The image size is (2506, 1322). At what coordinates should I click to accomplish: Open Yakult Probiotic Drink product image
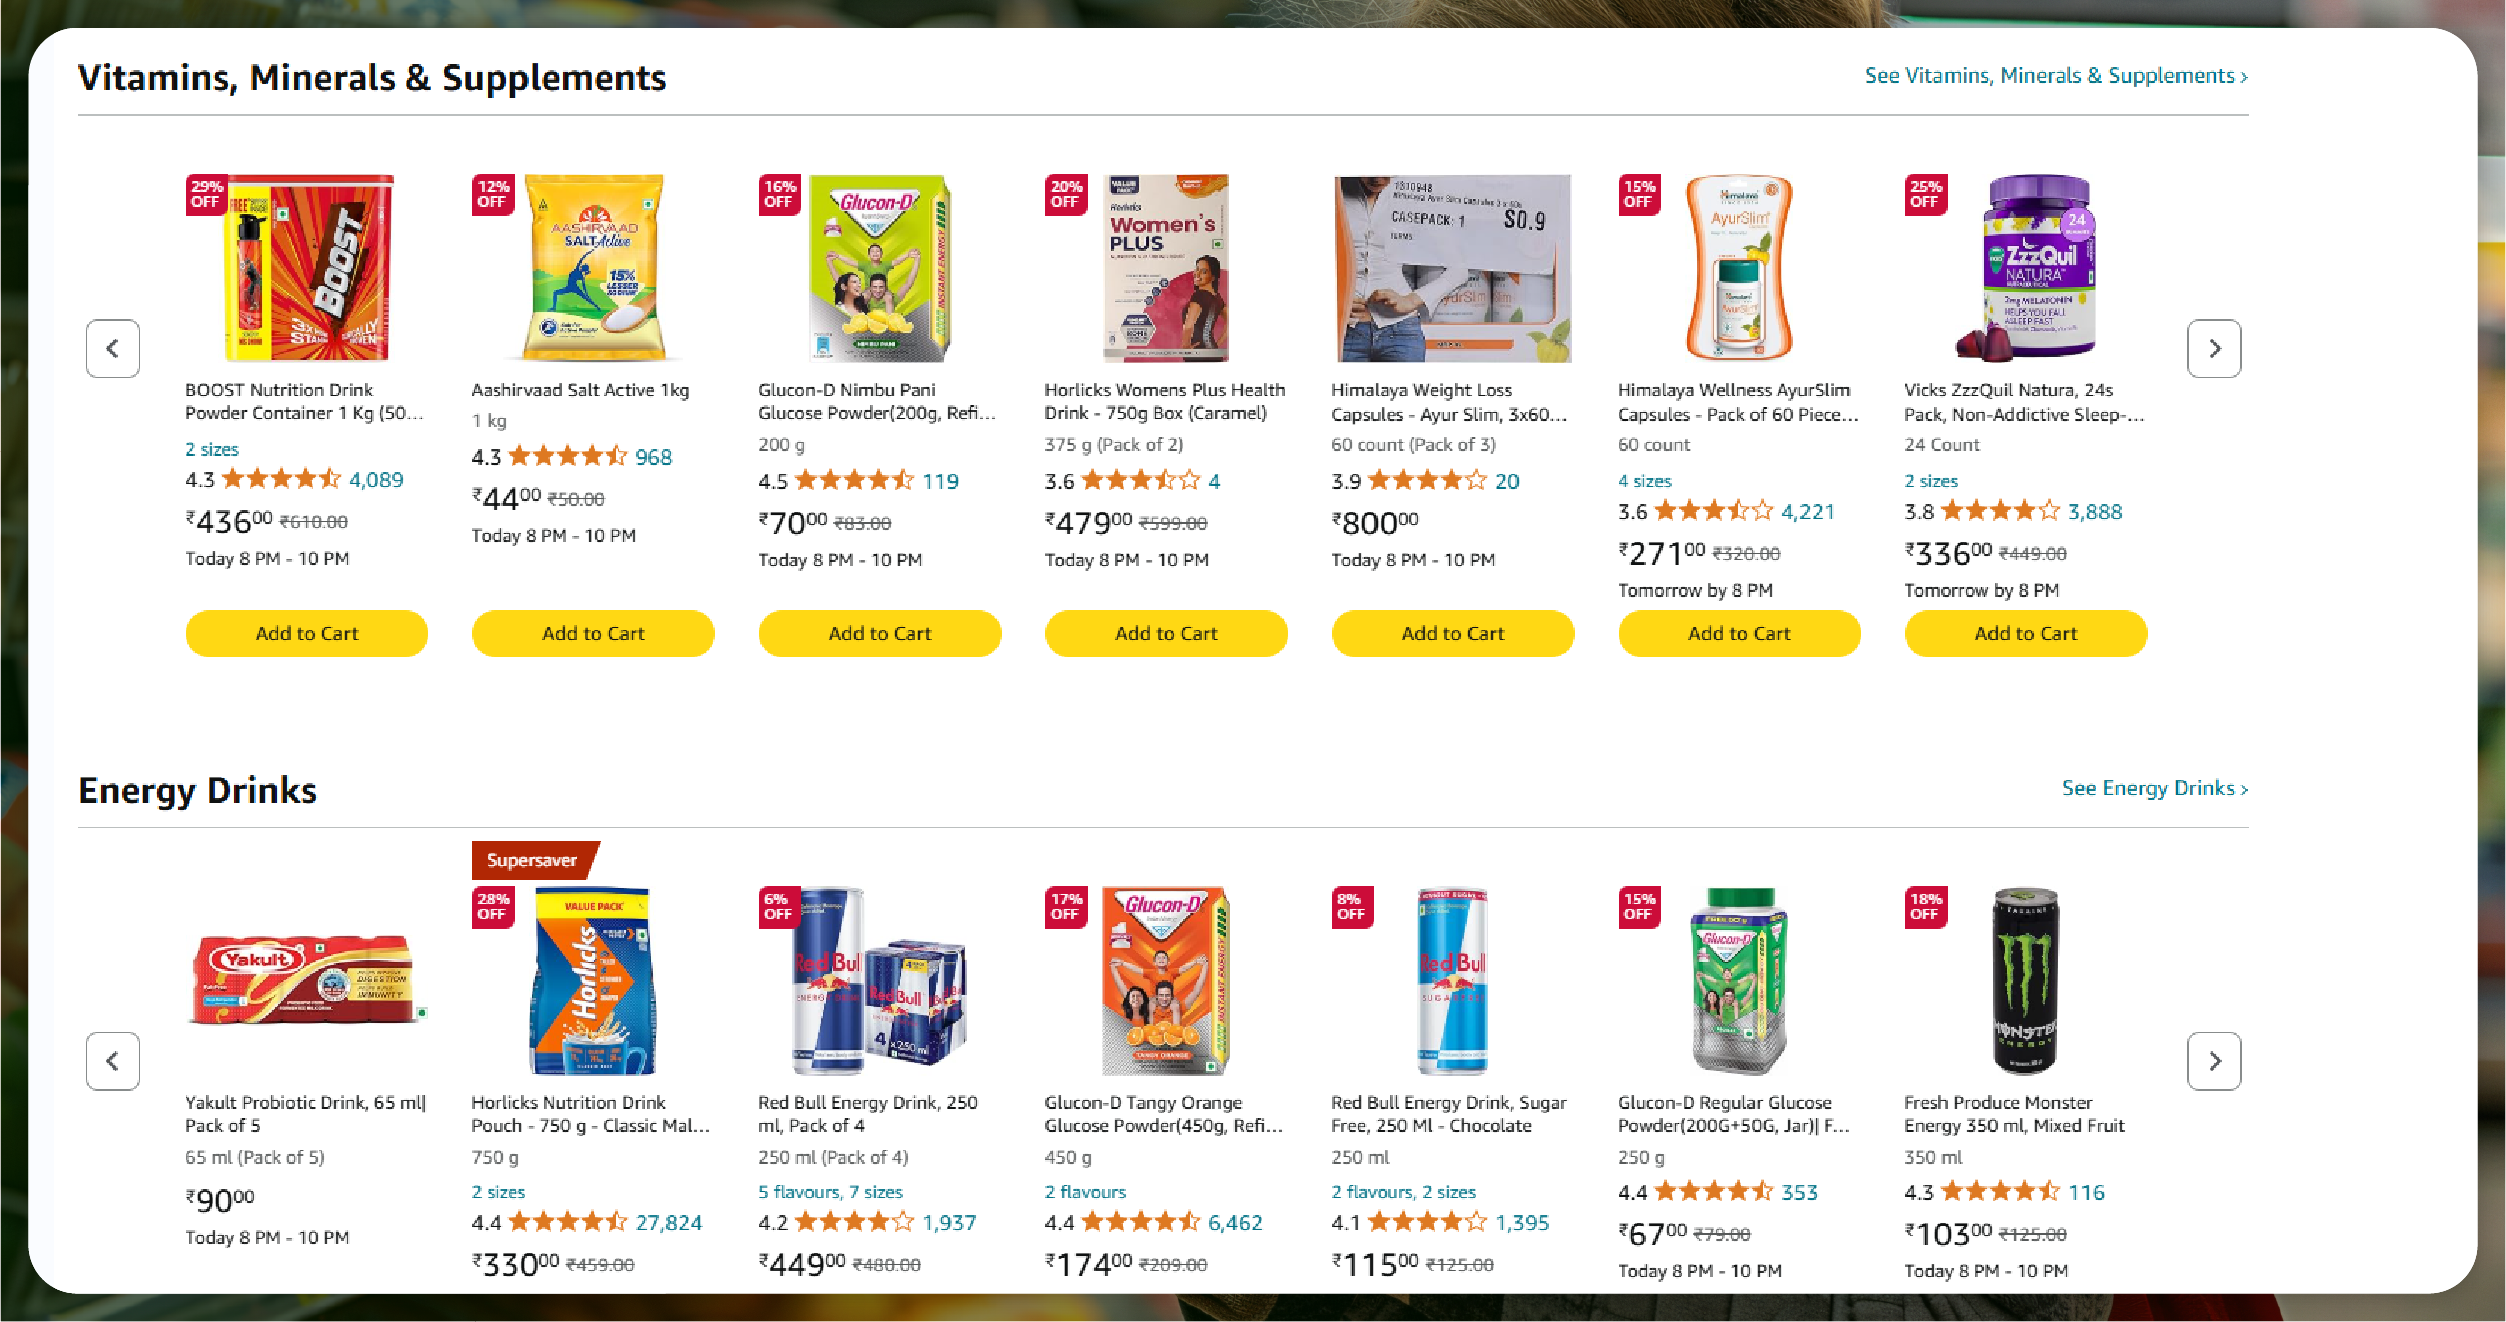tap(306, 980)
